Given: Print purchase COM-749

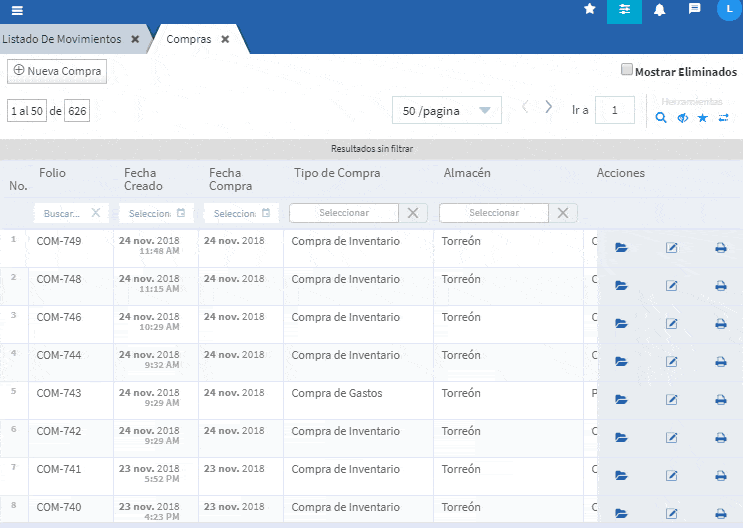Looking at the screenshot, I should tap(721, 247).
